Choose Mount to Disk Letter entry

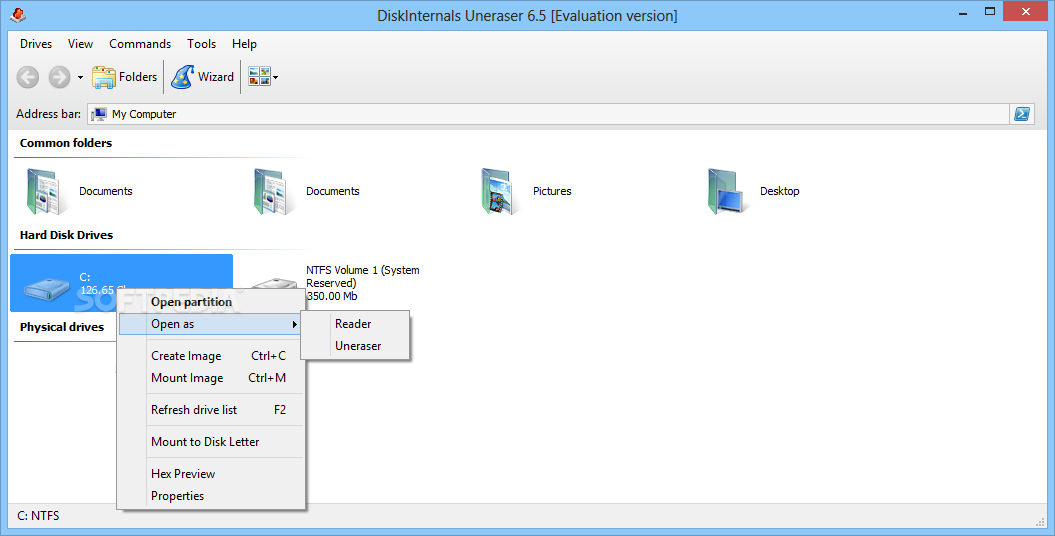click(x=212, y=442)
